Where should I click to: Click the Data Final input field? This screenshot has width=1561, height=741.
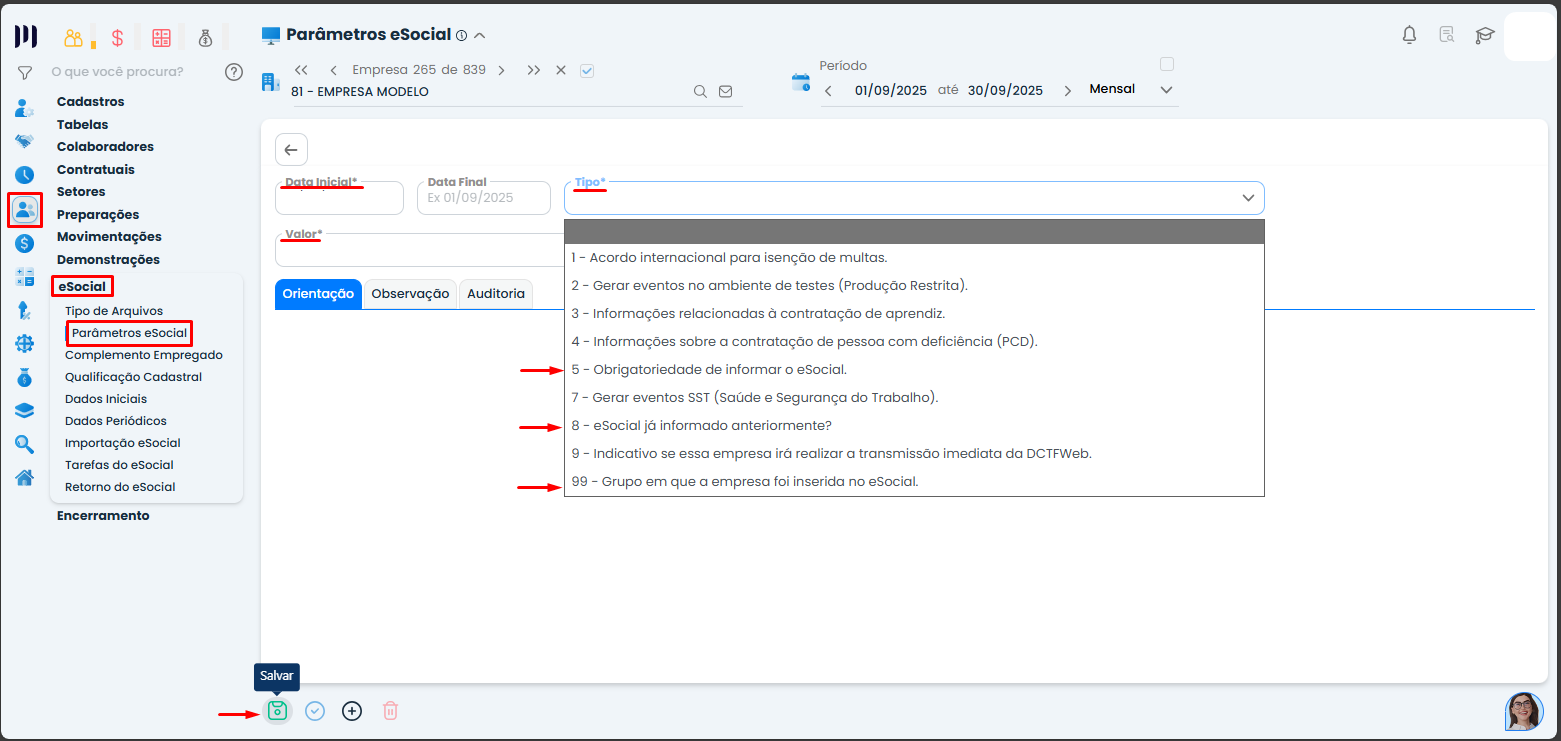(484, 198)
